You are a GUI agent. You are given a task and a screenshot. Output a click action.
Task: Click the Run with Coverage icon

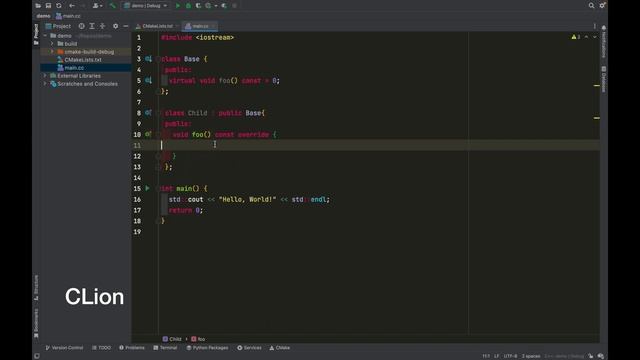(x=198, y=6)
